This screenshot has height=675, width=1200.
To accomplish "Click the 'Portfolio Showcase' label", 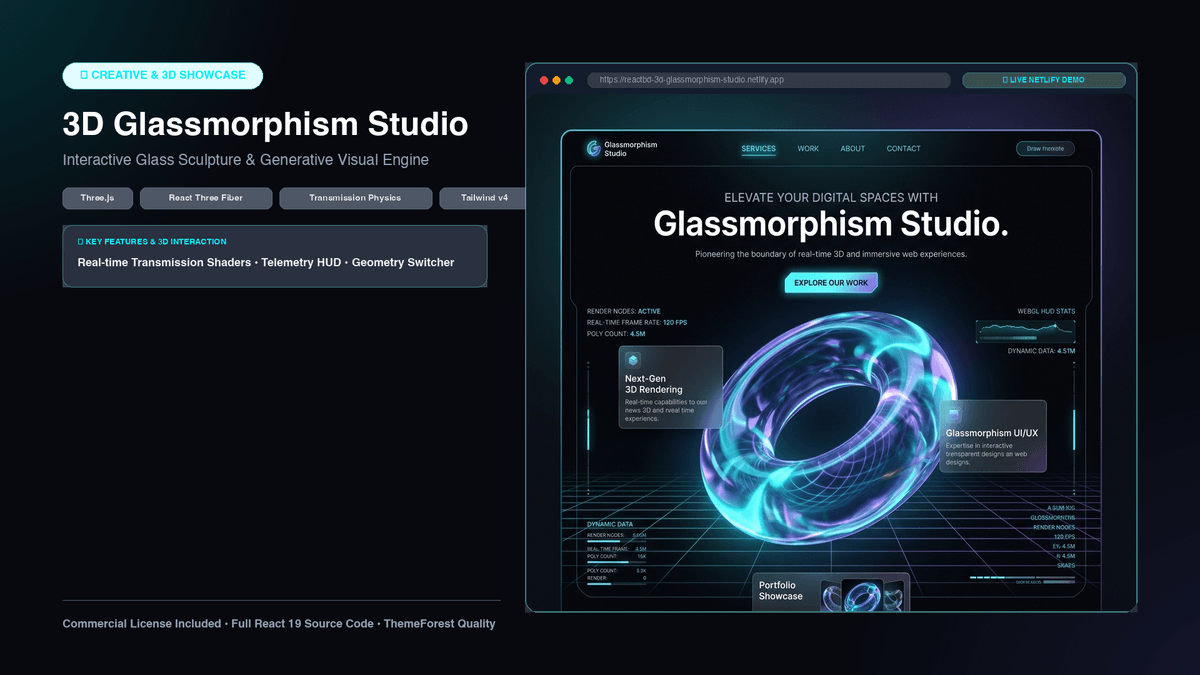I will [780, 591].
